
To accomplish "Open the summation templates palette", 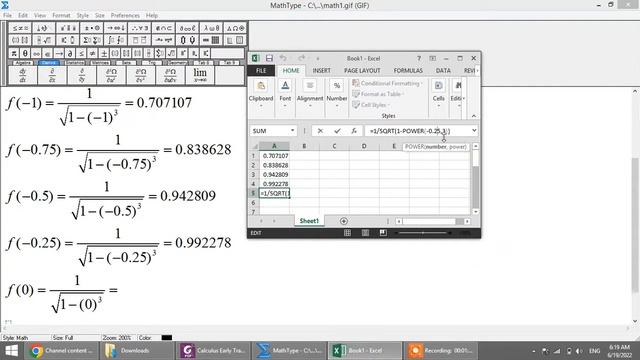I will point(92,40).
